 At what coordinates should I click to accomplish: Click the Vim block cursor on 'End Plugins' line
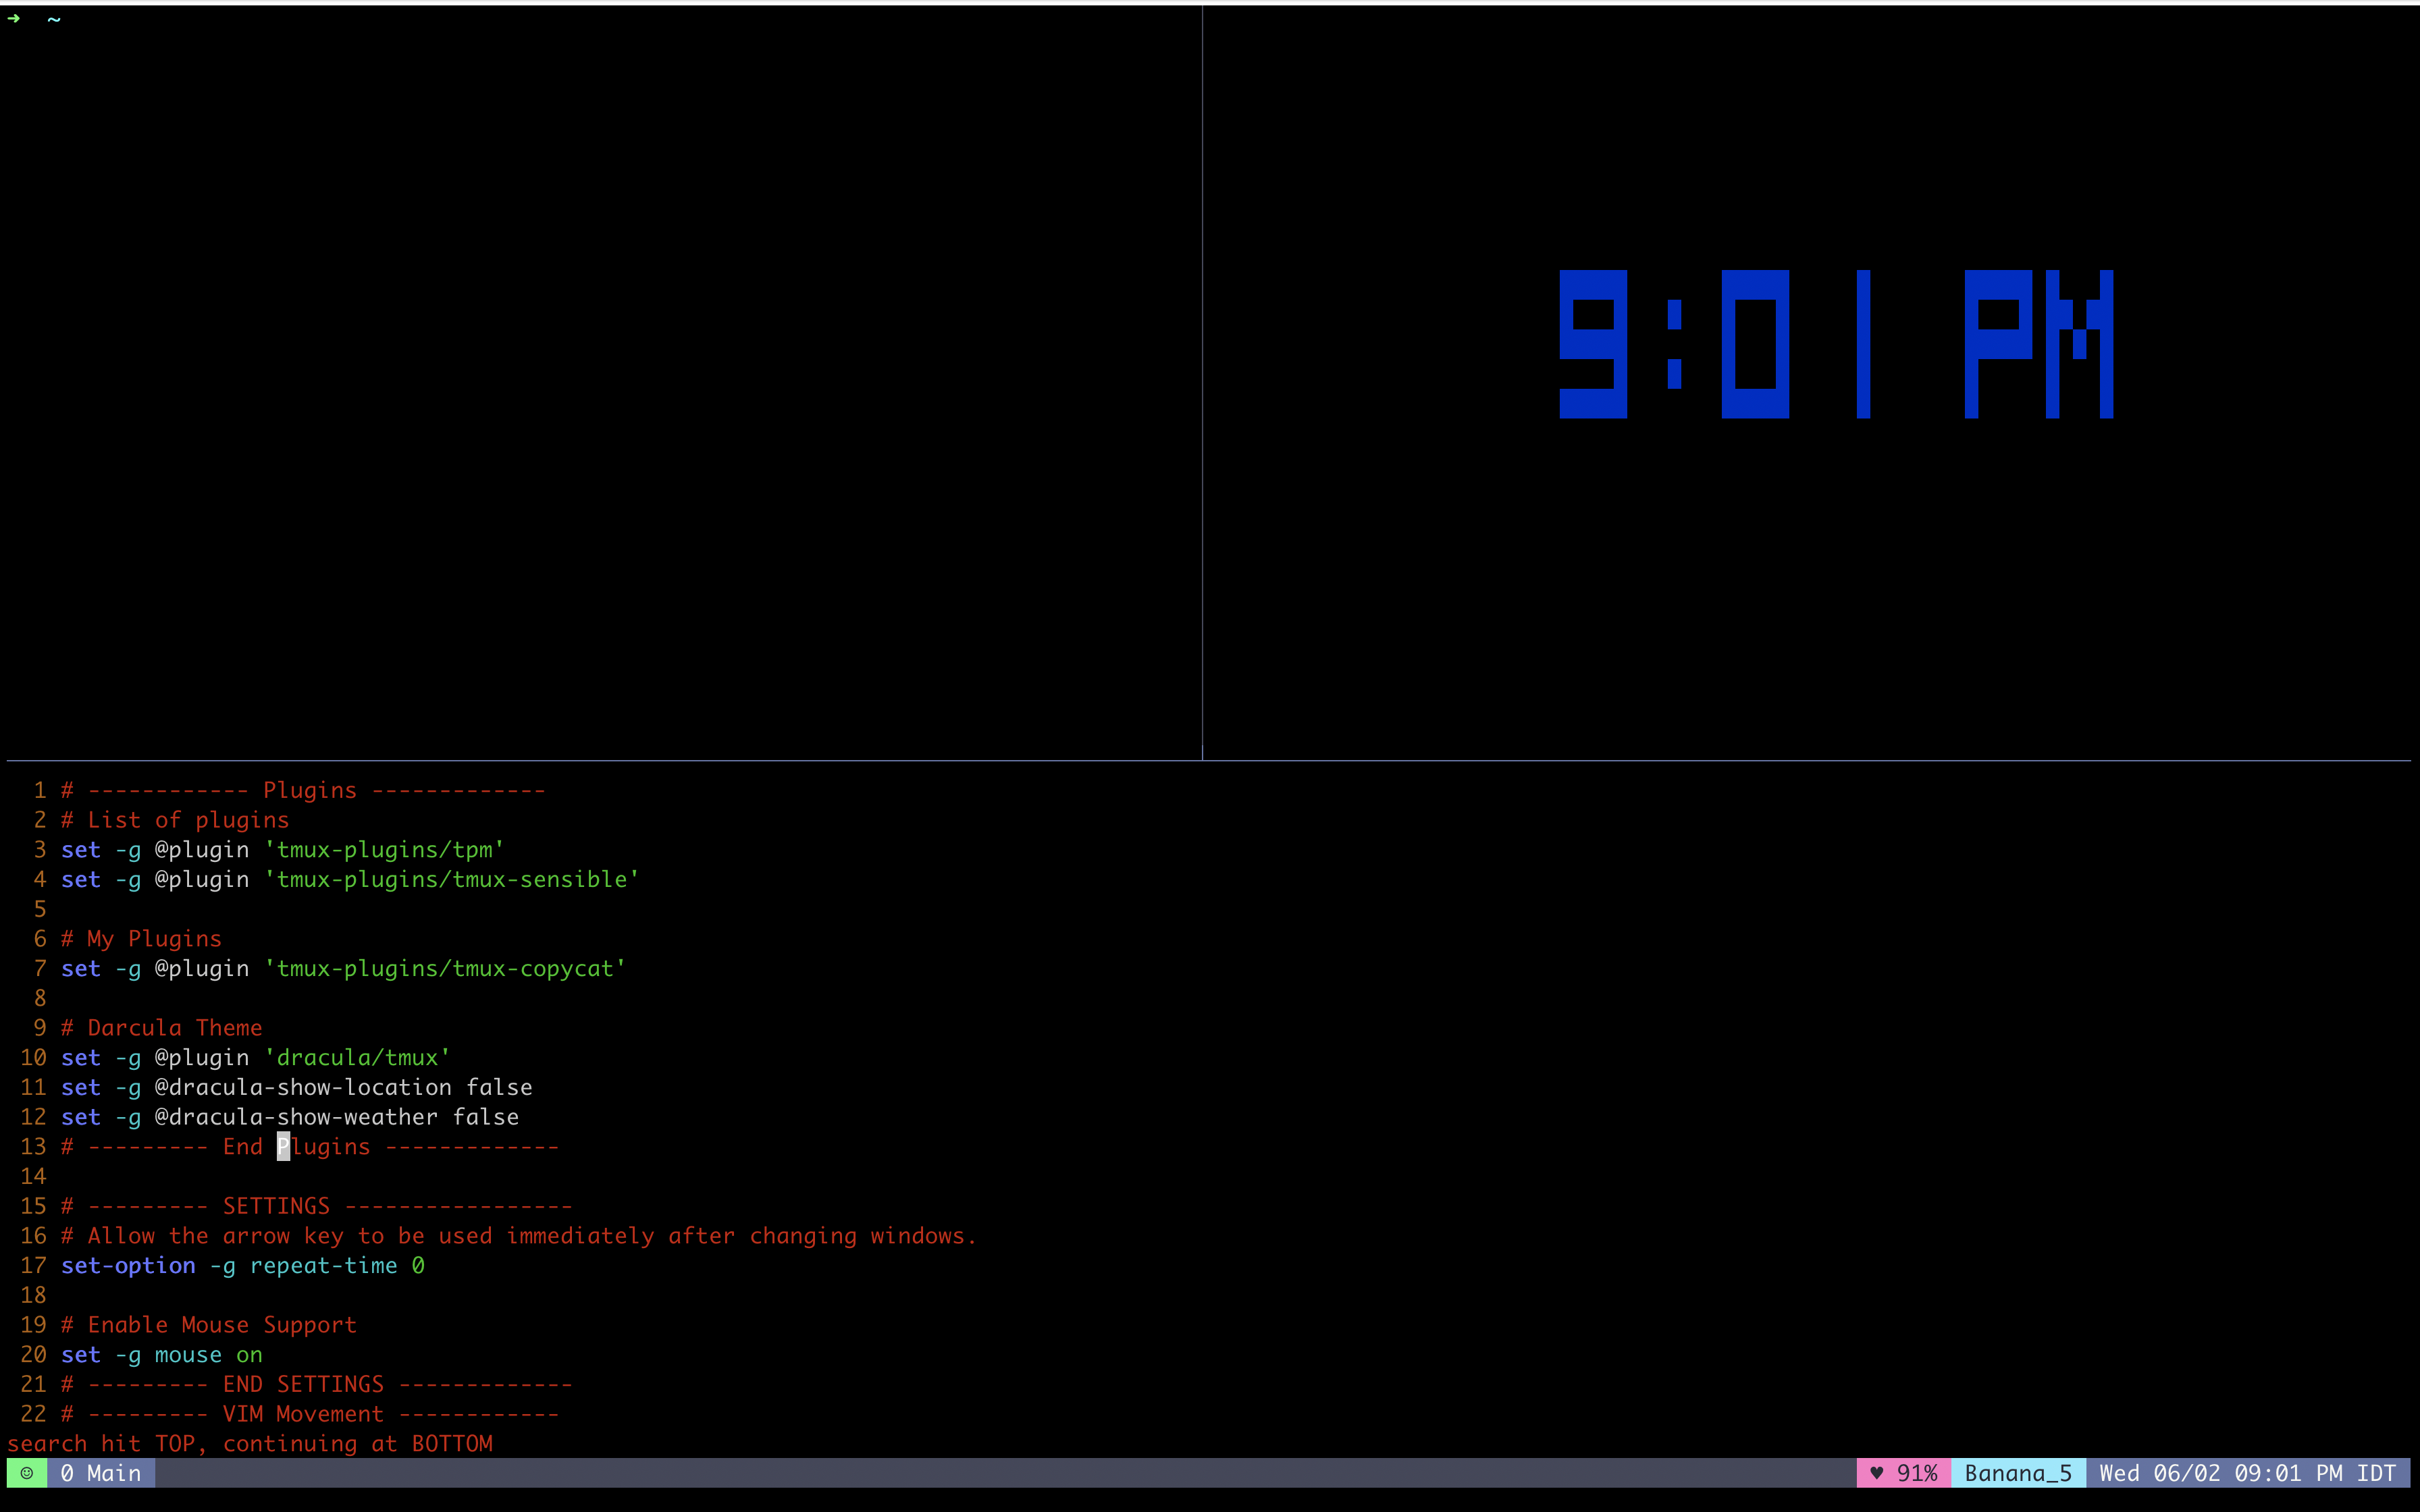[283, 1146]
